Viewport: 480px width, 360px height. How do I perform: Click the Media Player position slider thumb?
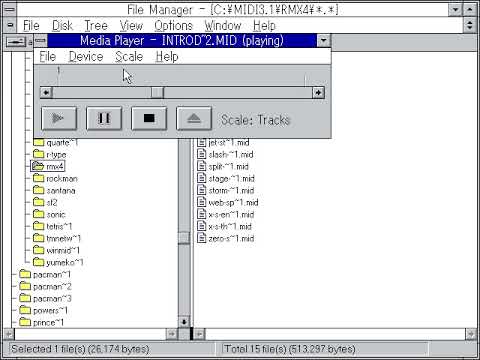pyautogui.click(x=157, y=92)
